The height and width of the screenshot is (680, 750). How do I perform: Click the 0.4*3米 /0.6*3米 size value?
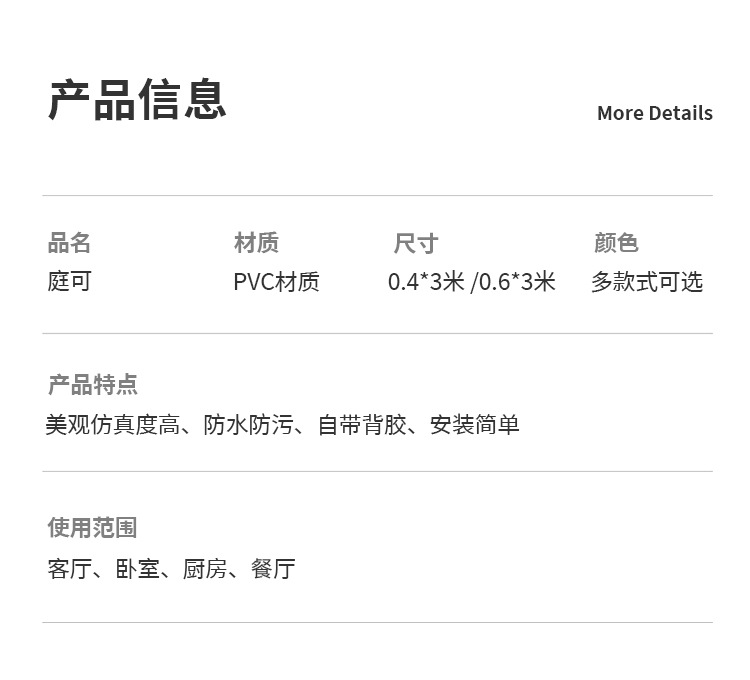tap(471, 282)
